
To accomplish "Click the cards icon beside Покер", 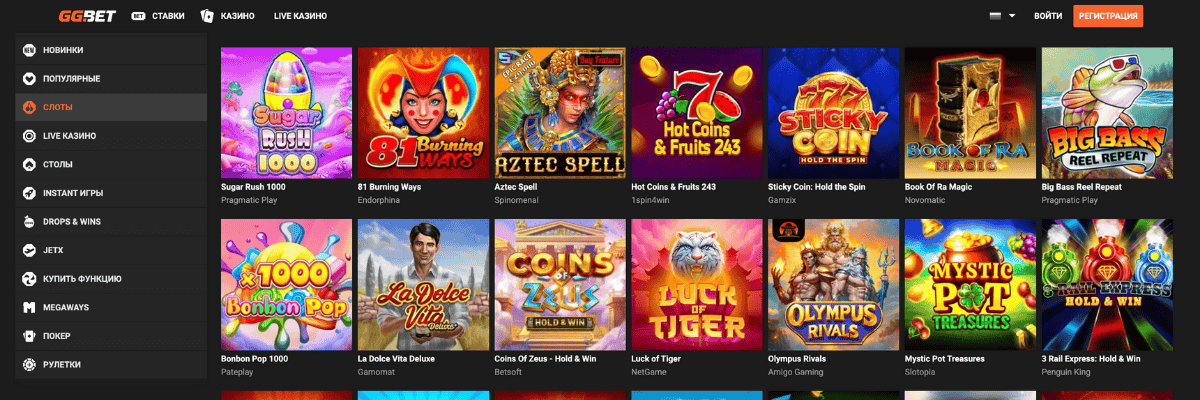I will point(29,336).
